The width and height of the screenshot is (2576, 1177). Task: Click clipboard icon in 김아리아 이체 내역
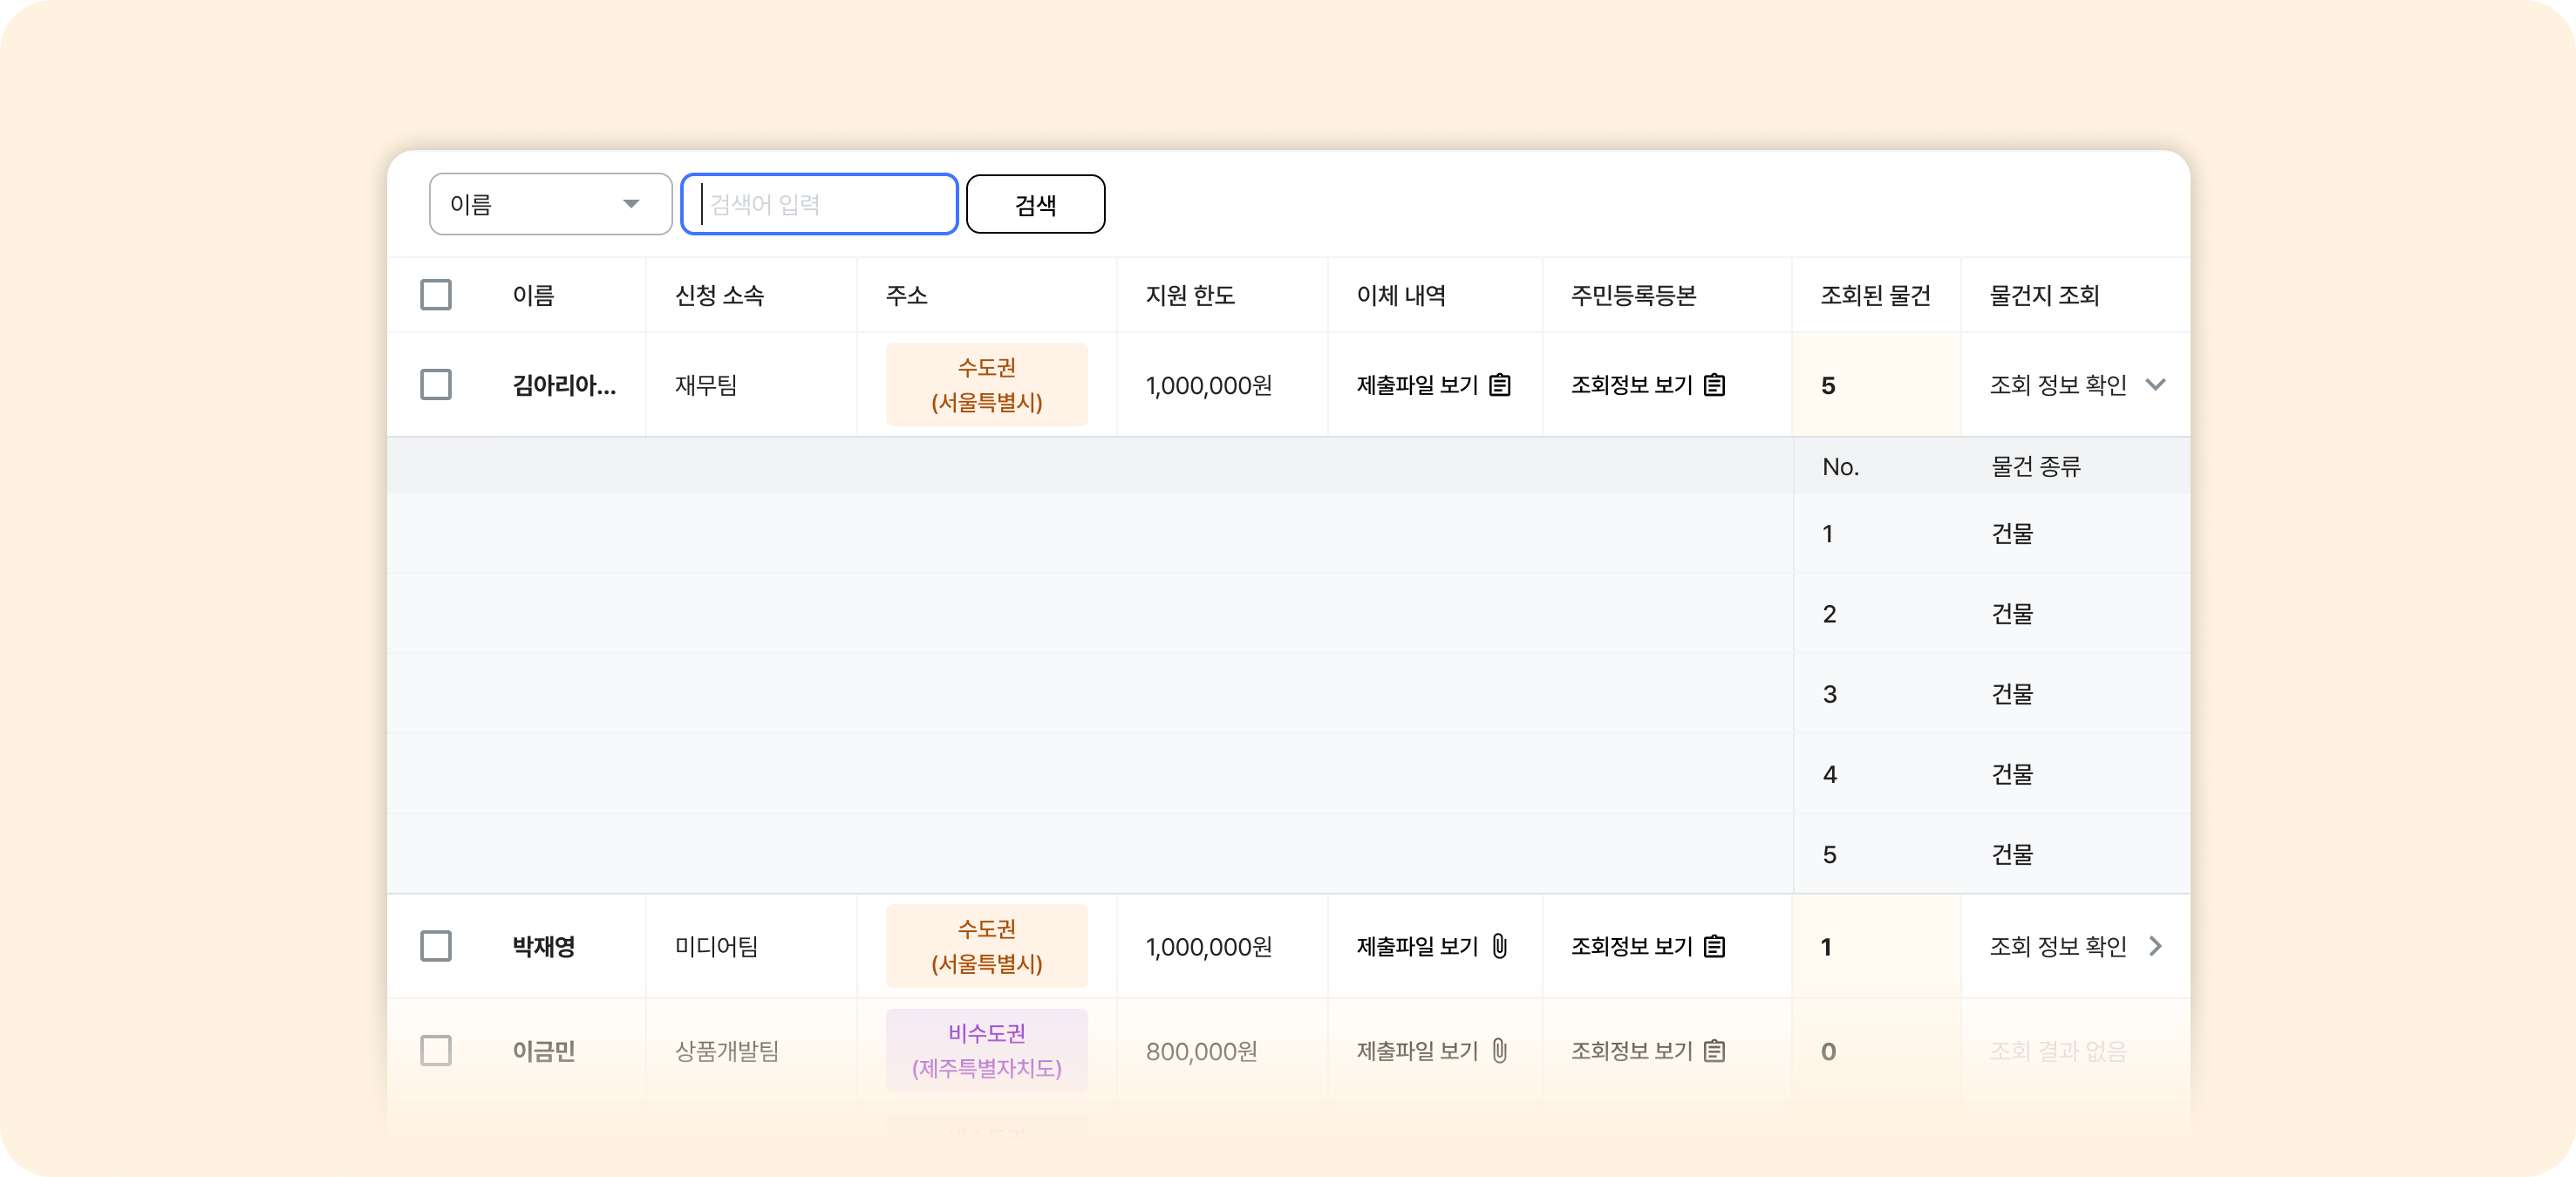[x=1499, y=385]
